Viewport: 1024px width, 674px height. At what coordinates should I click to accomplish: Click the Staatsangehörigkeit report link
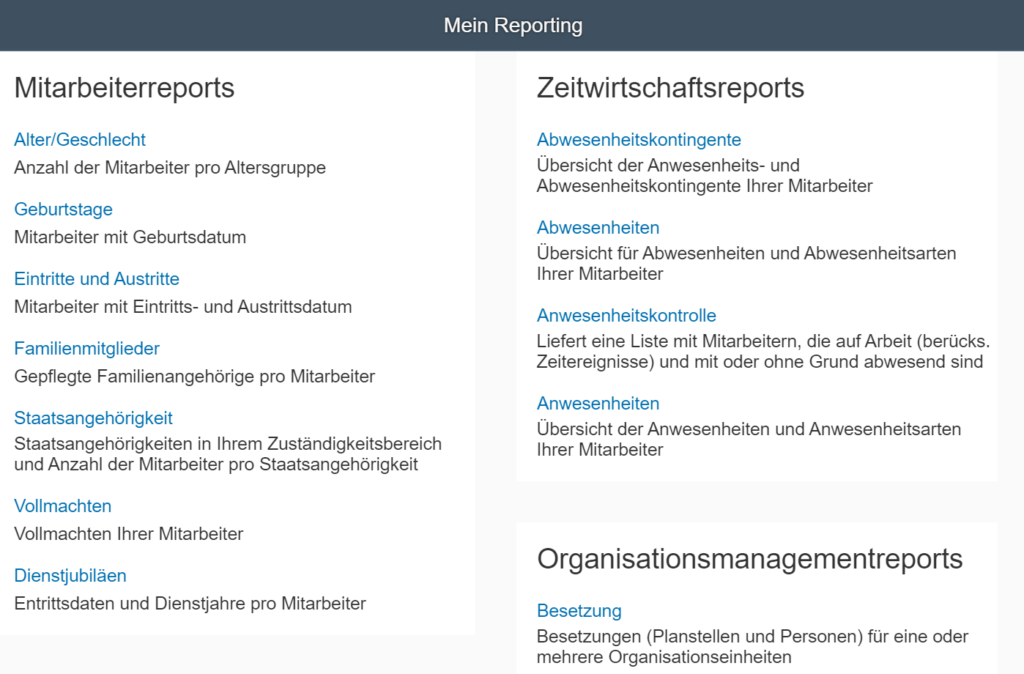[x=93, y=418]
